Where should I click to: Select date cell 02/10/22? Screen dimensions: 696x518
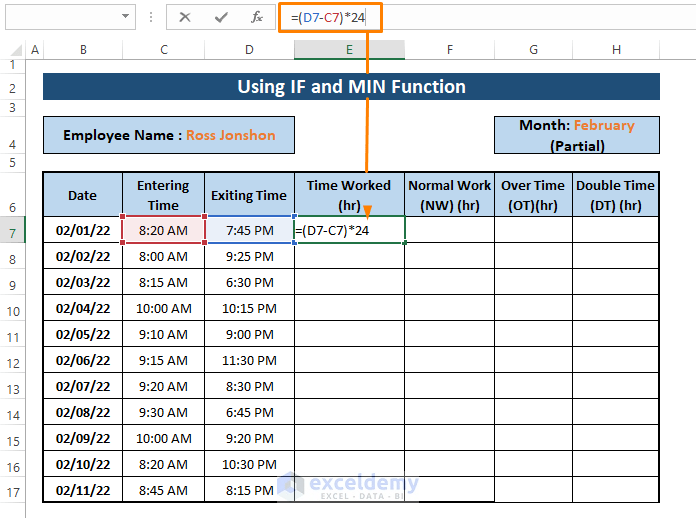tap(83, 464)
